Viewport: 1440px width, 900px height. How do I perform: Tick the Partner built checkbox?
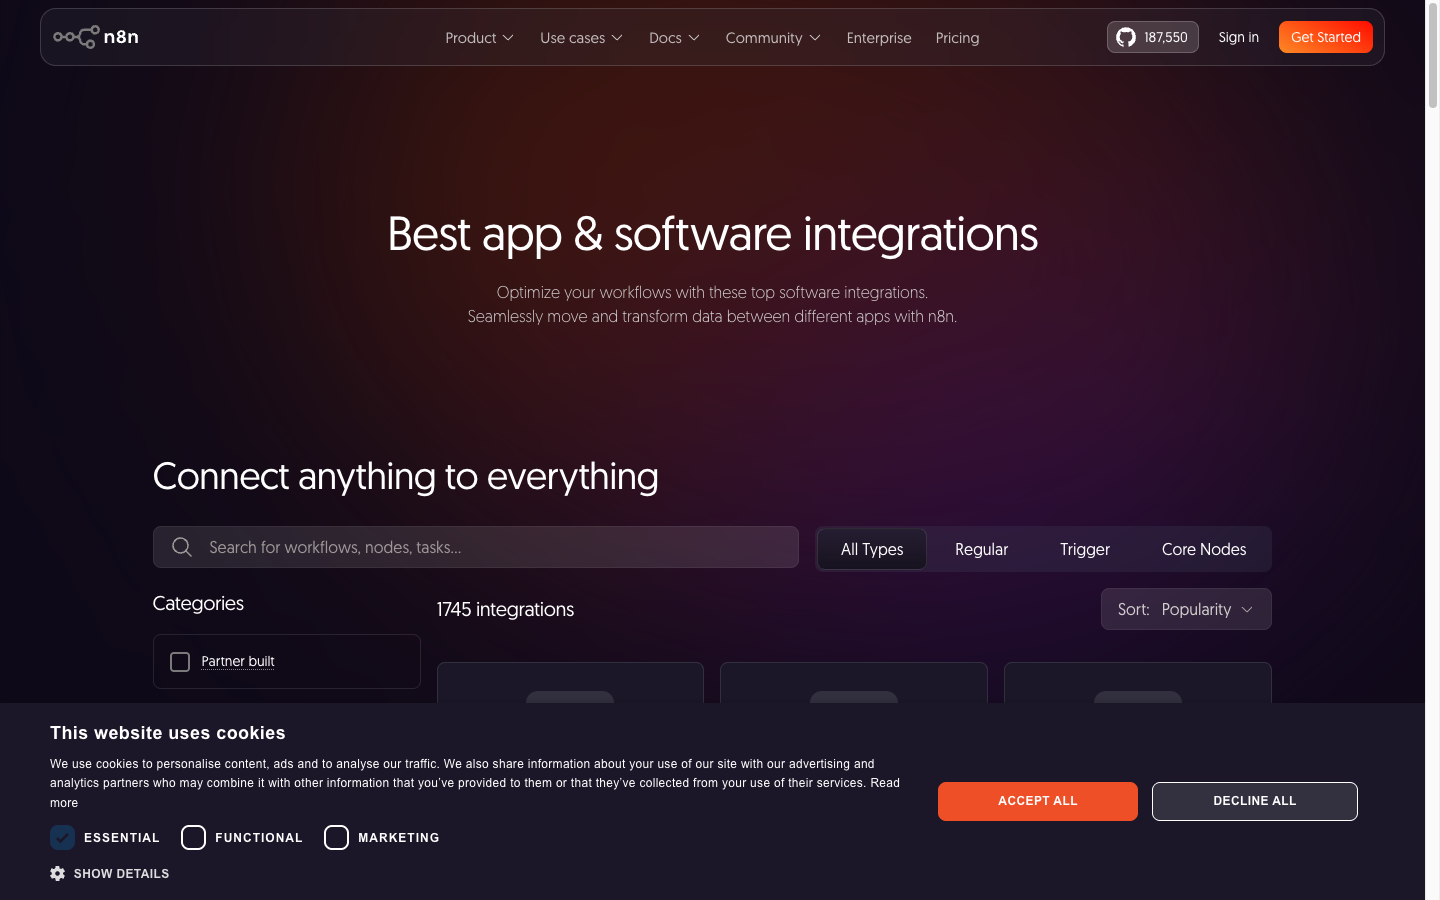coord(180,662)
